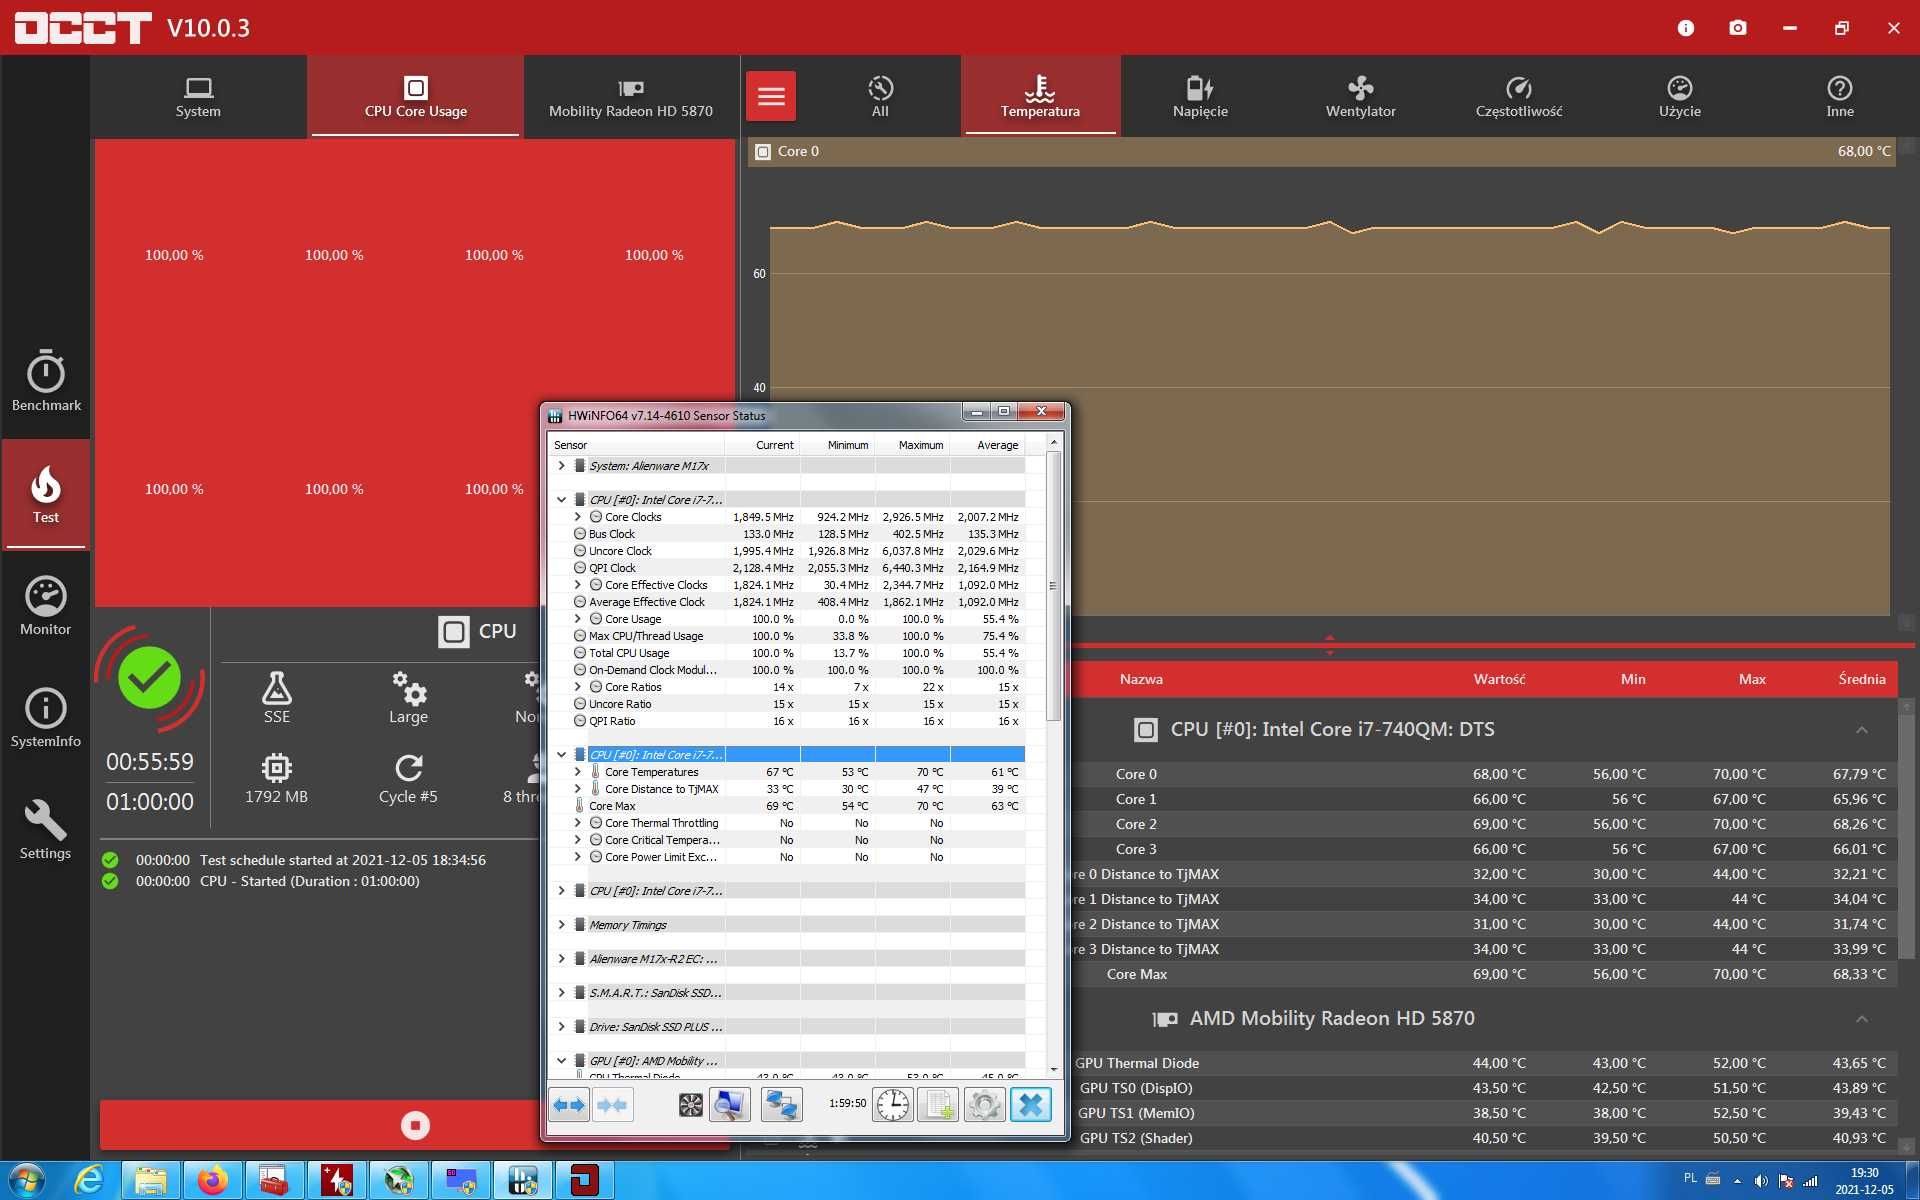Screen dimensions: 1920x1200
Task: Select the Wentylator tab
Action: [1360, 97]
